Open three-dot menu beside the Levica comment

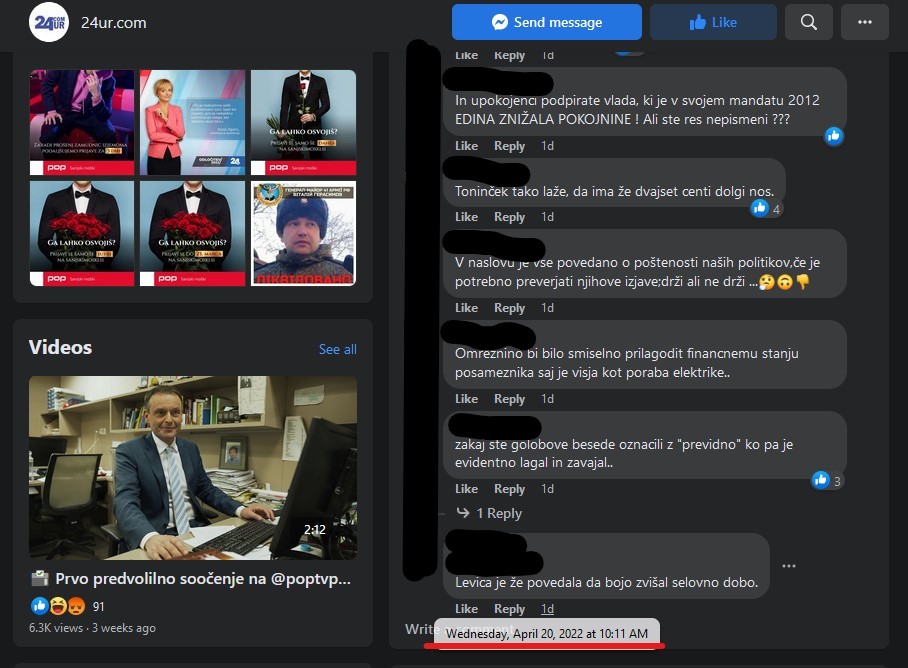(x=789, y=566)
